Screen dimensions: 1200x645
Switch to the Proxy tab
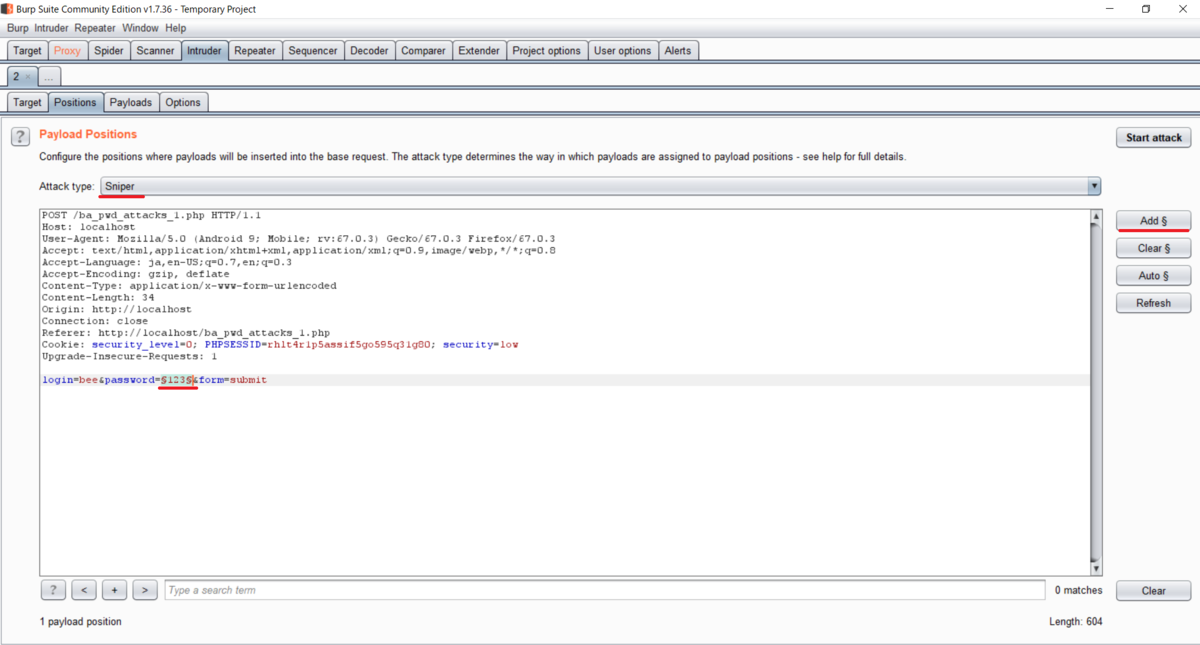[68, 50]
